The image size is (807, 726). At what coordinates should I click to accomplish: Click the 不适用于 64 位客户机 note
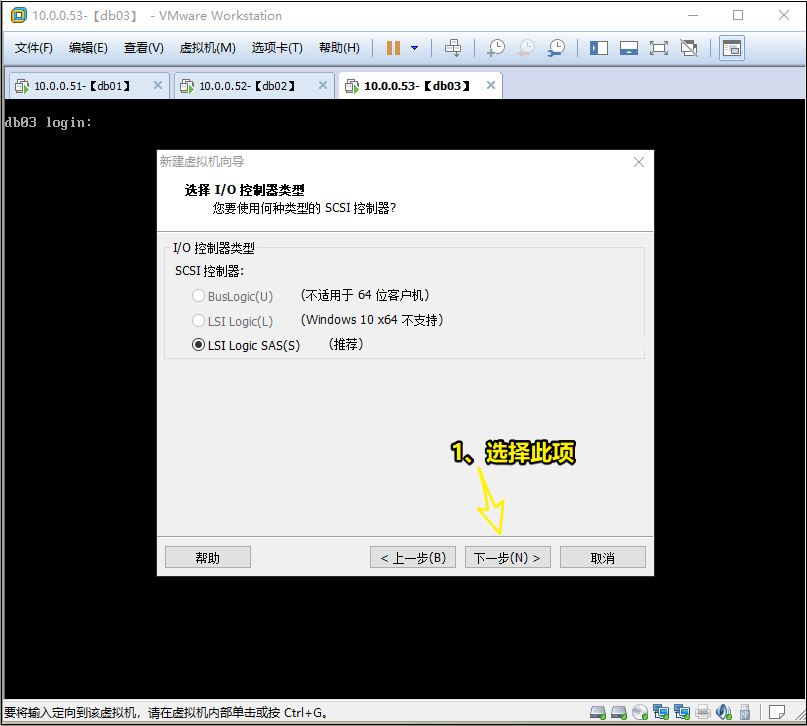(x=365, y=295)
